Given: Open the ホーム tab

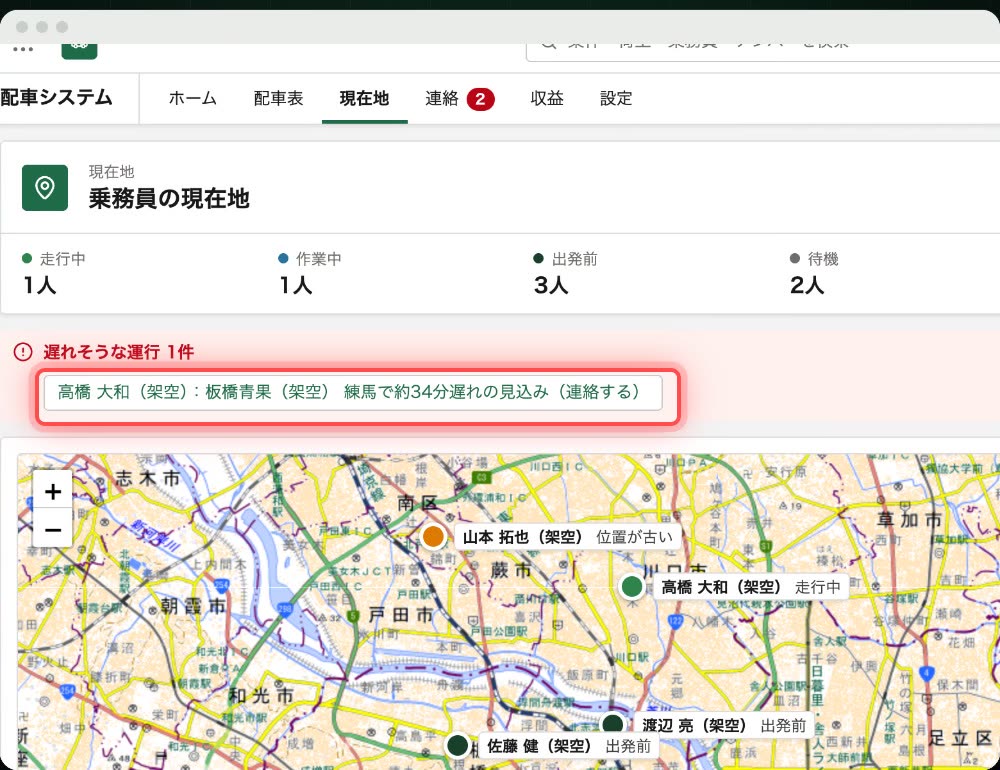Looking at the screenshot, I should tap(193, 98).
